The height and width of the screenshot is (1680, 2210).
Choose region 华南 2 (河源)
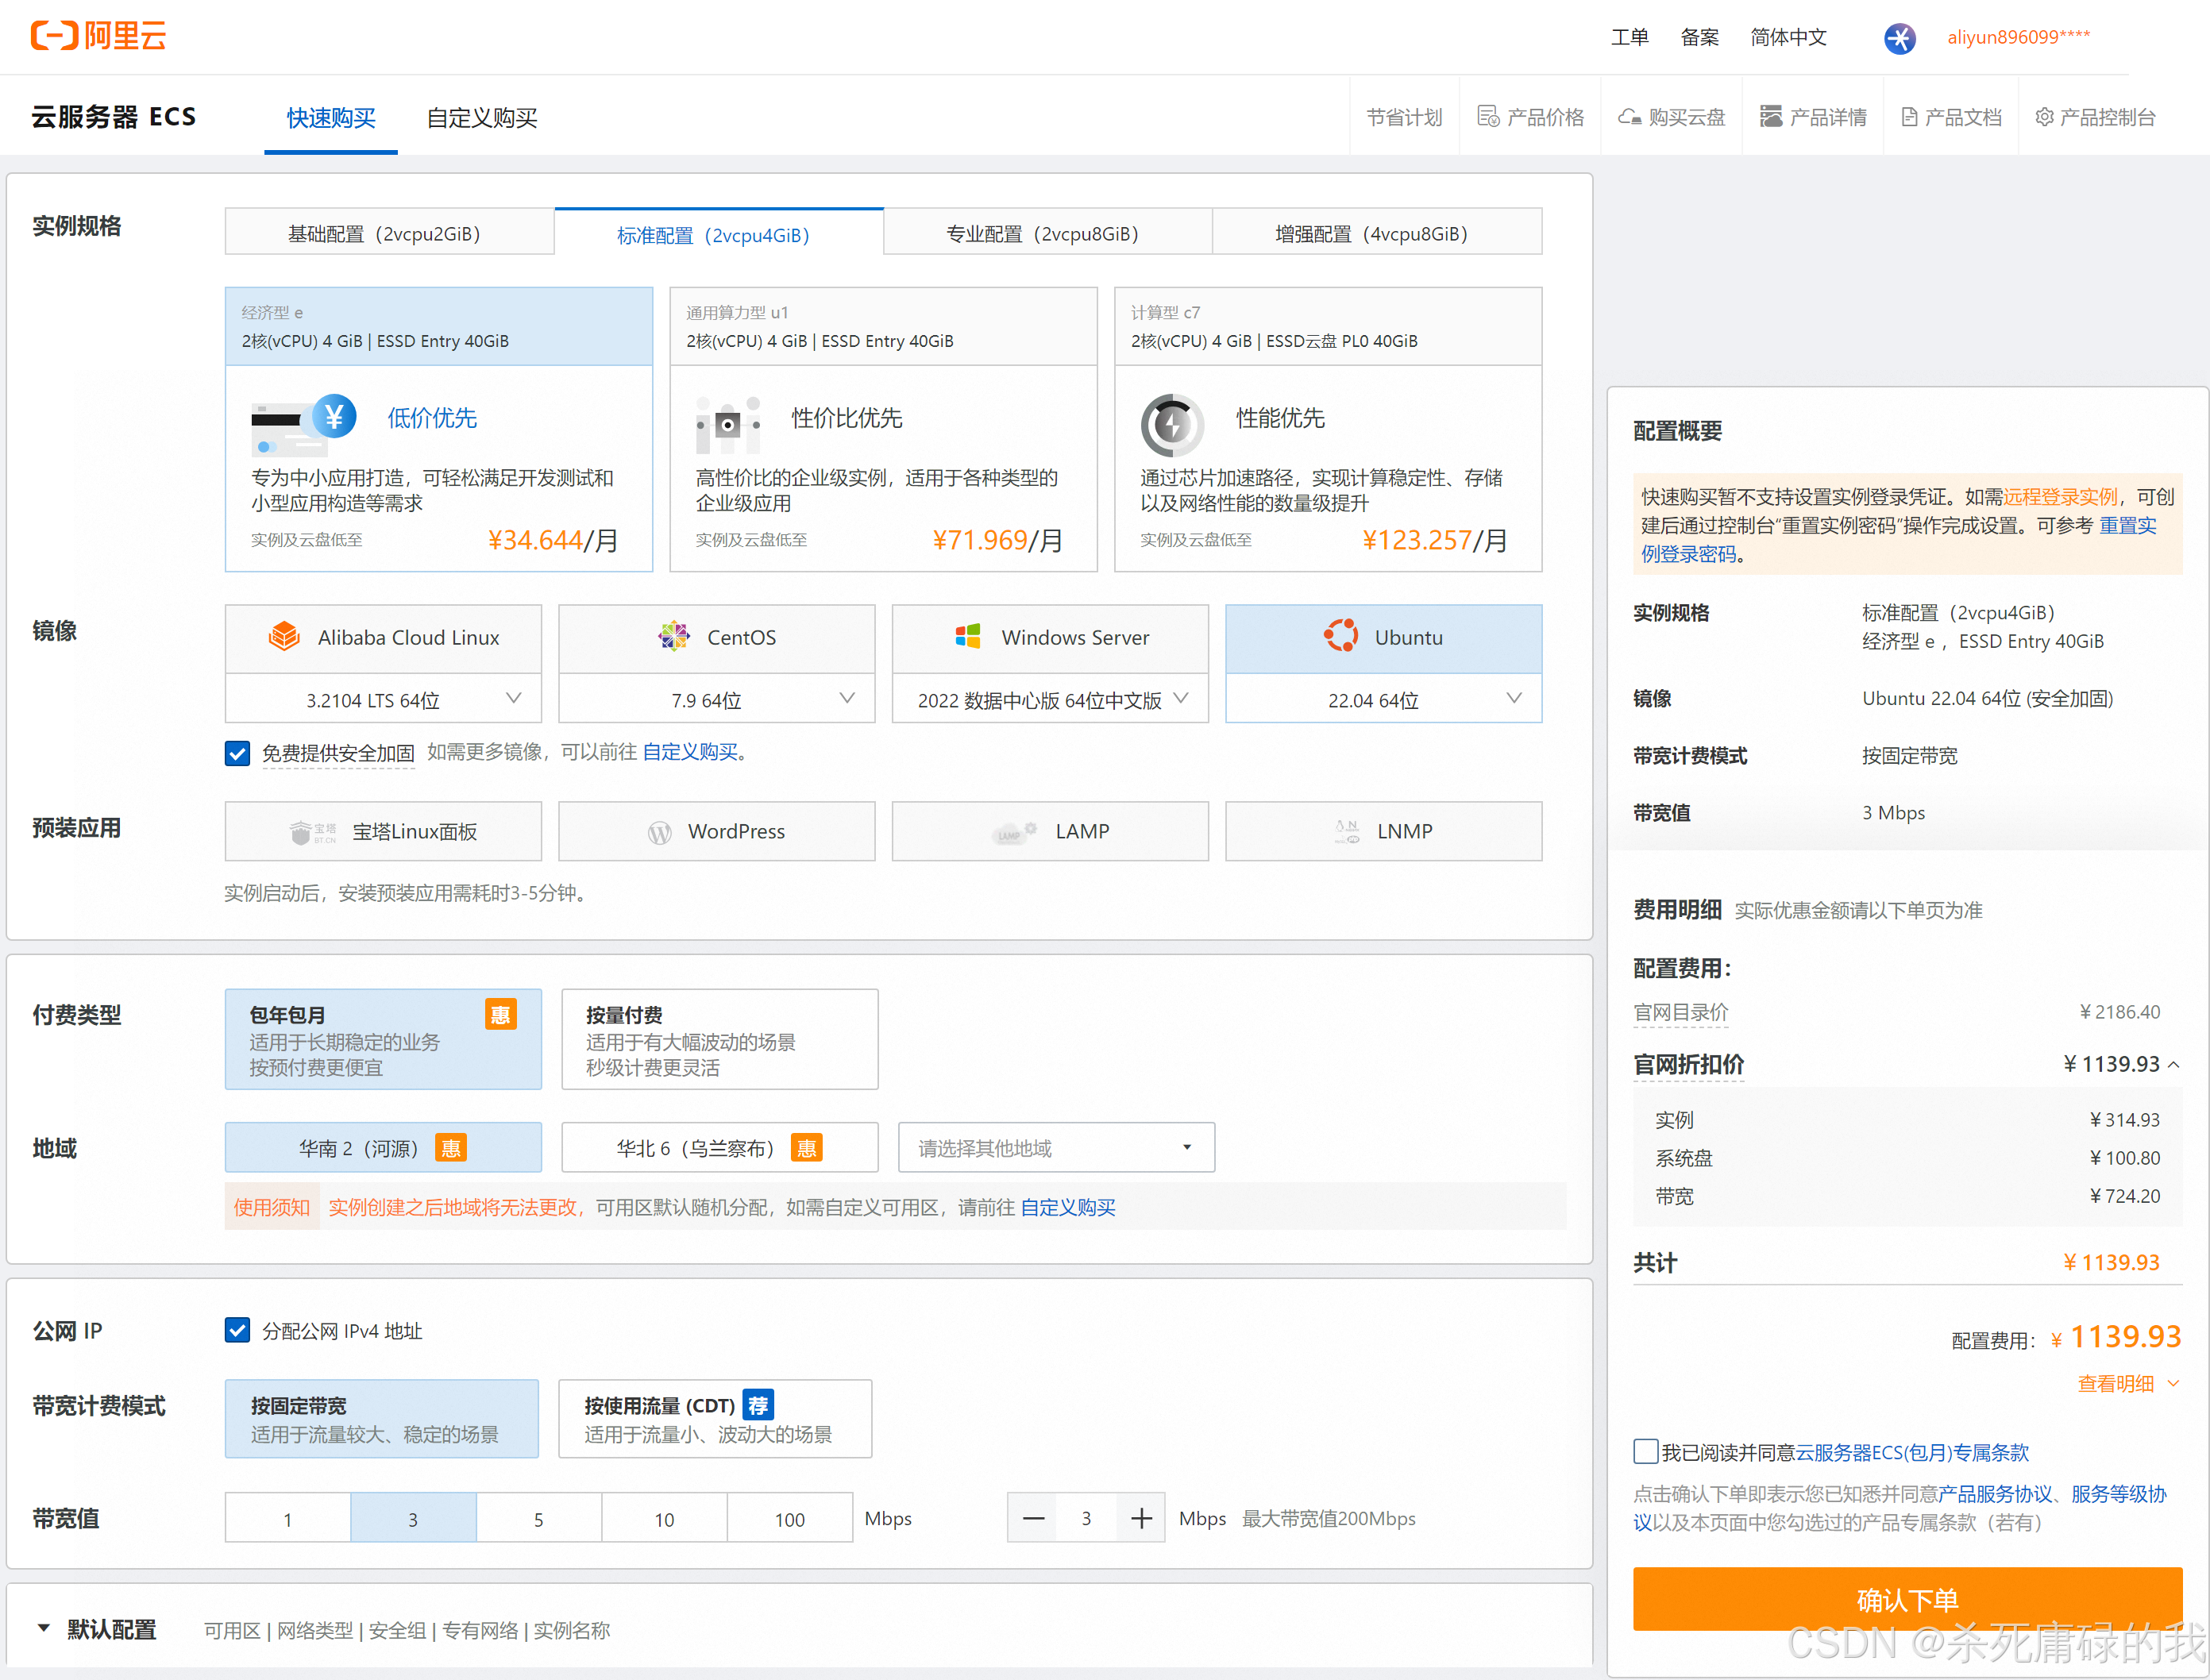[383, 1148]
